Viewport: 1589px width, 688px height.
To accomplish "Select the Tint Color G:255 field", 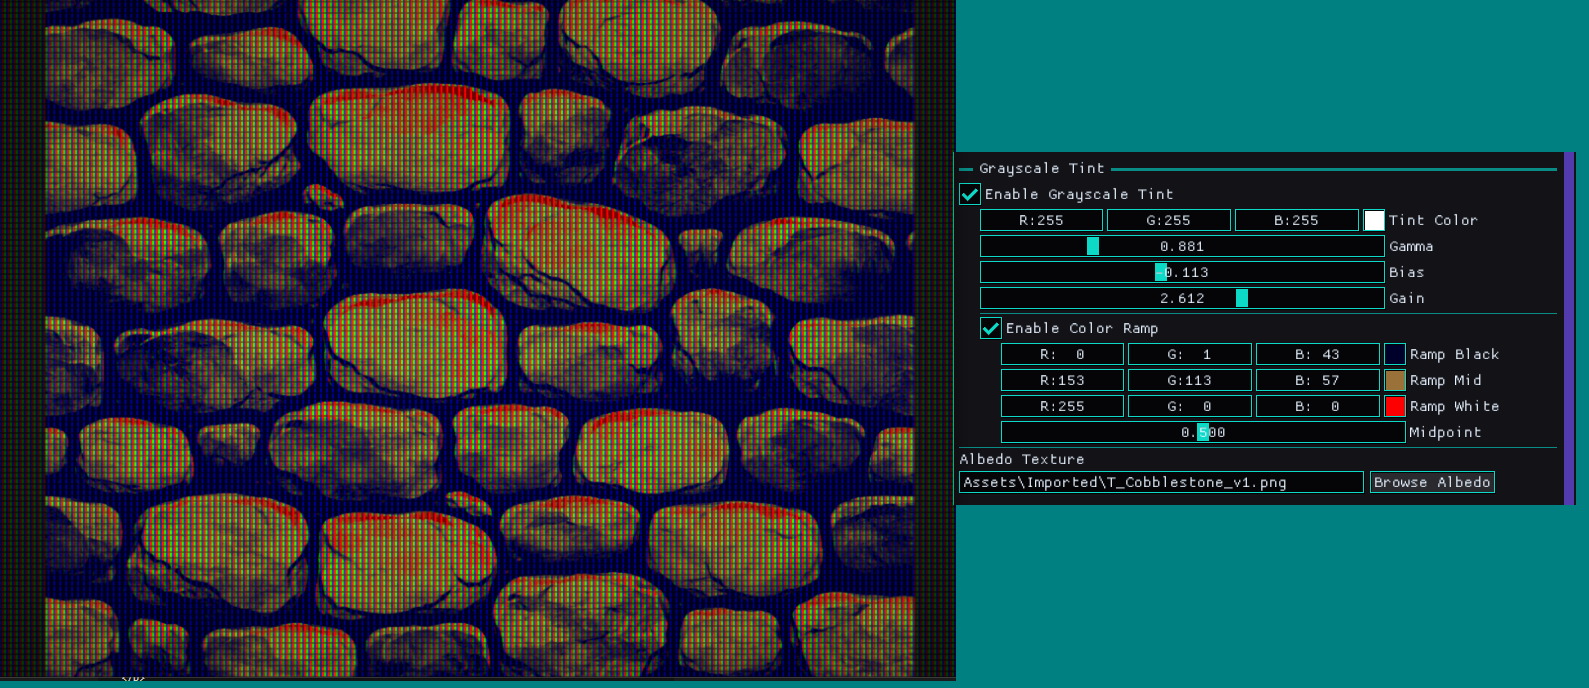I will pos(1169,220).
